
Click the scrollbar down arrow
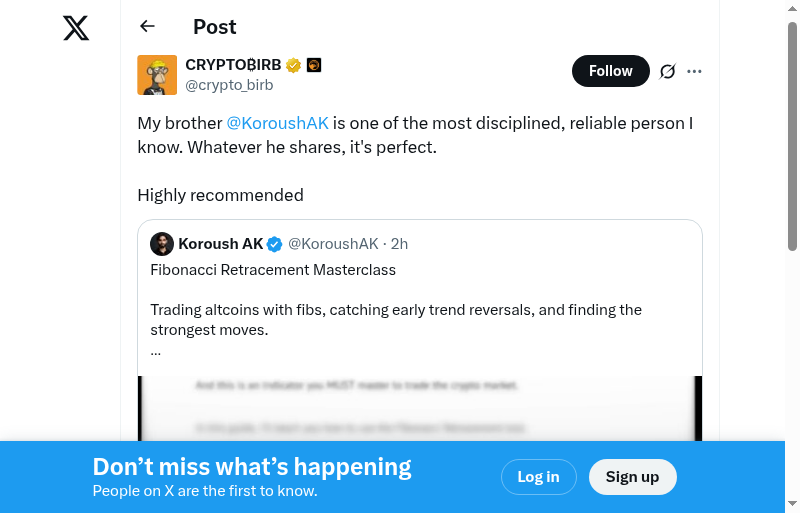tap(793, 504)
